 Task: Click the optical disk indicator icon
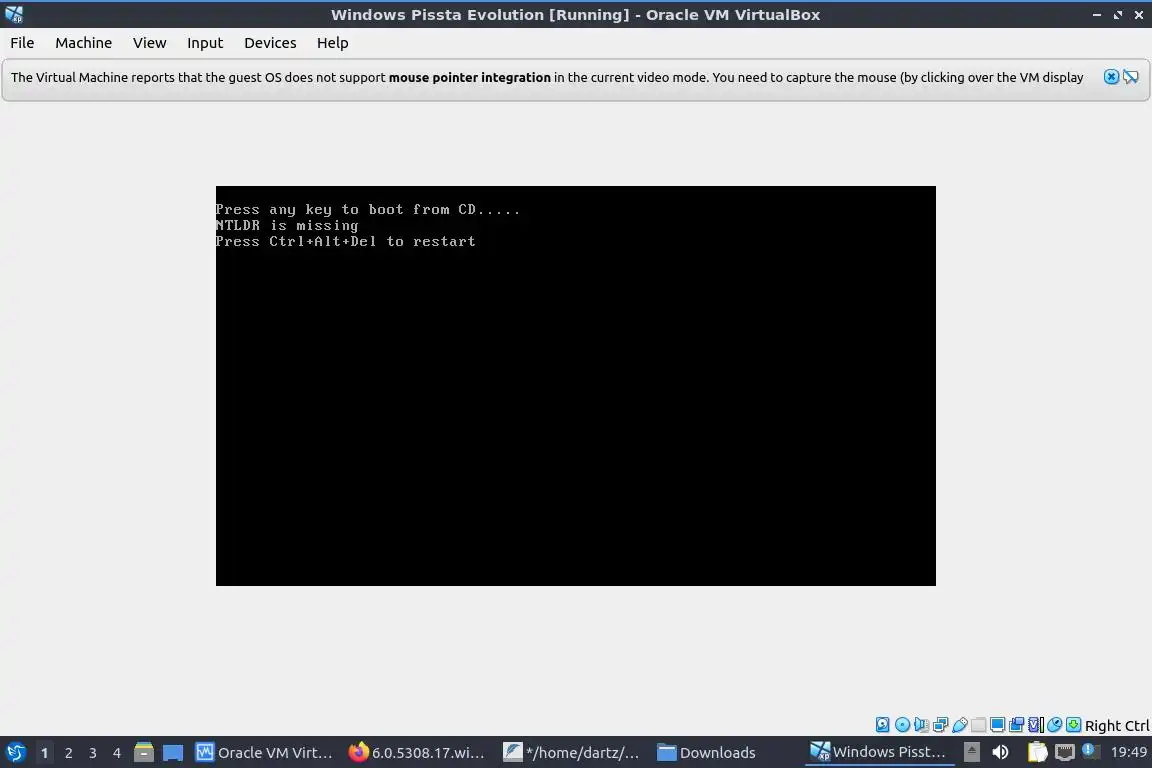(x=902, y=725)
